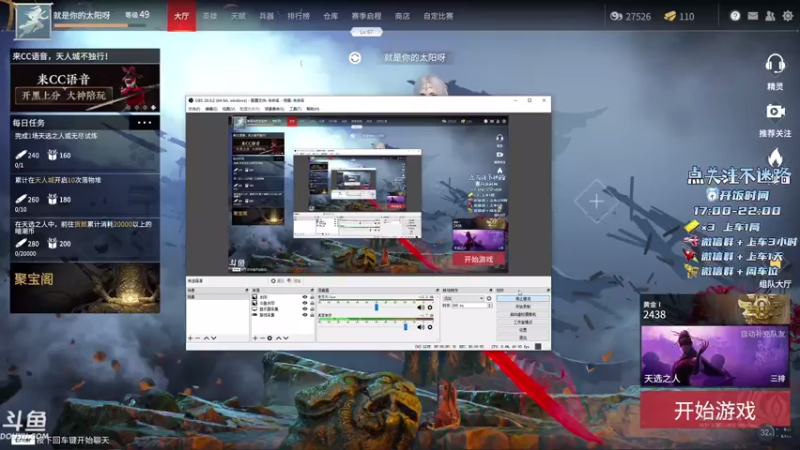The width and height of the screenshot is (800, 450).
Task: Open the game settings gear icon
Action: pos(788,16)
